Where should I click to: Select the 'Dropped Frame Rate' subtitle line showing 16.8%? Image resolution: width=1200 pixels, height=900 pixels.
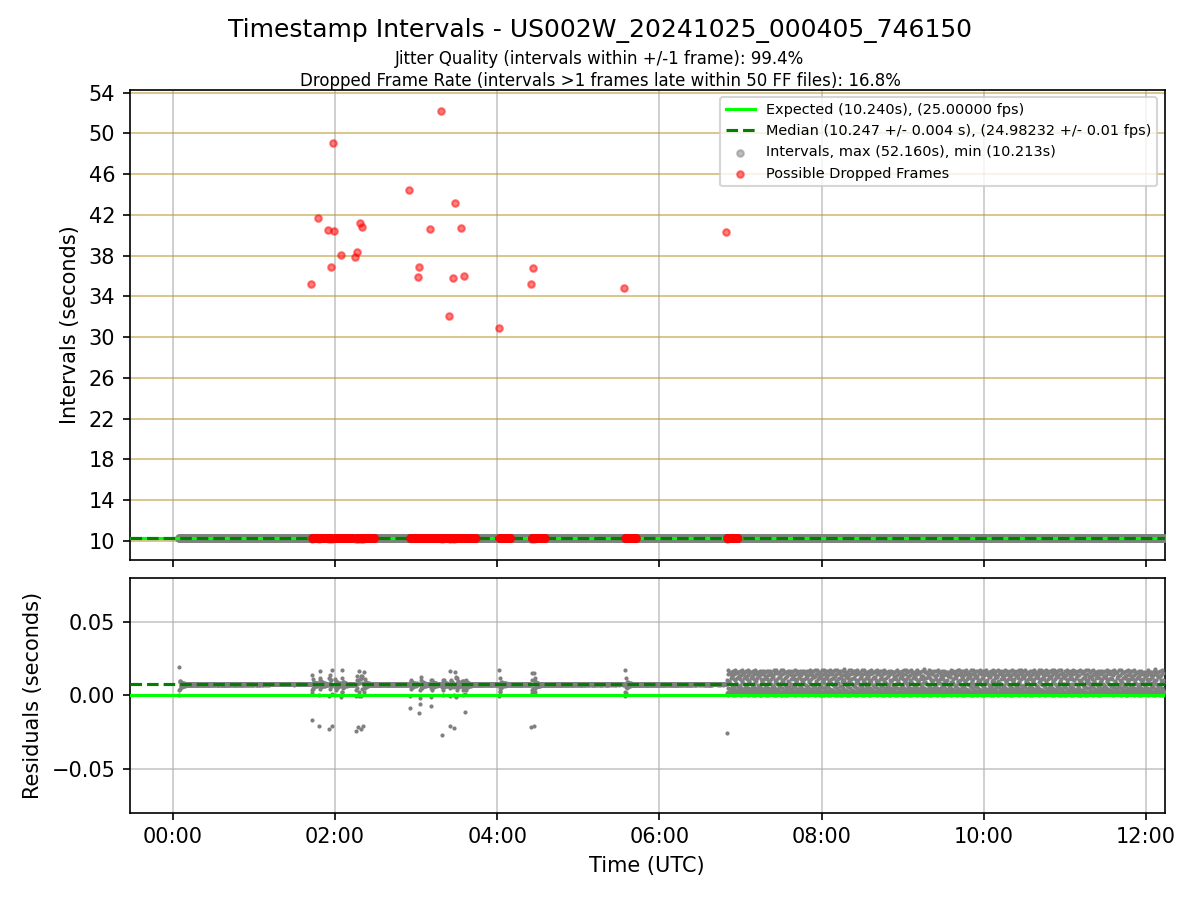tap(600, 80)
